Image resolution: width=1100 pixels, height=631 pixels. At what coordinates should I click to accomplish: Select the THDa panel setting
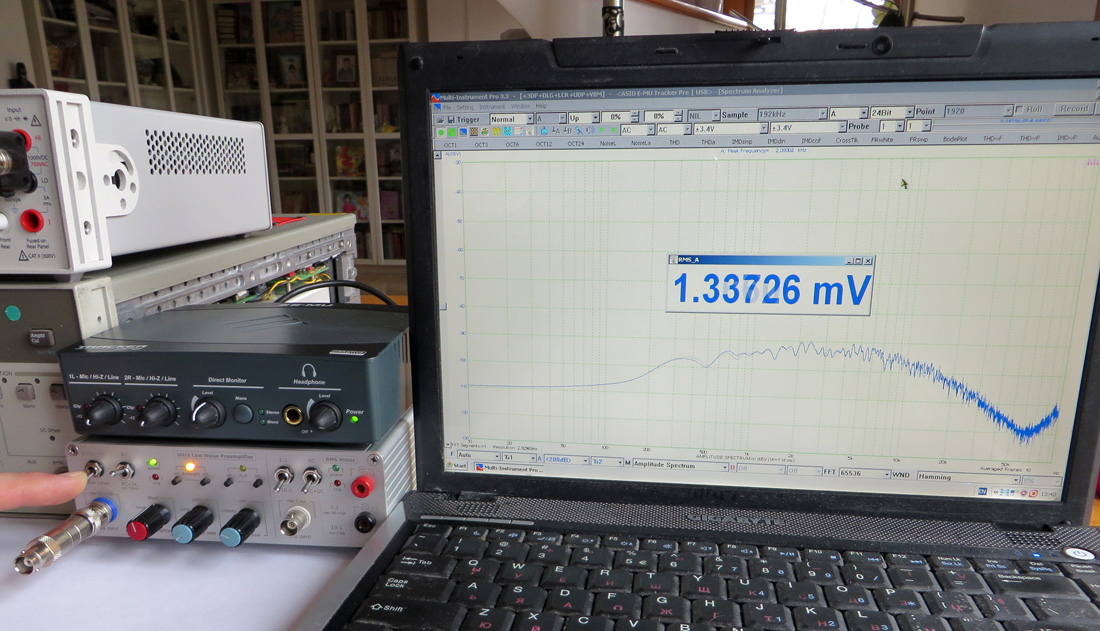click(x=708, y=142)
